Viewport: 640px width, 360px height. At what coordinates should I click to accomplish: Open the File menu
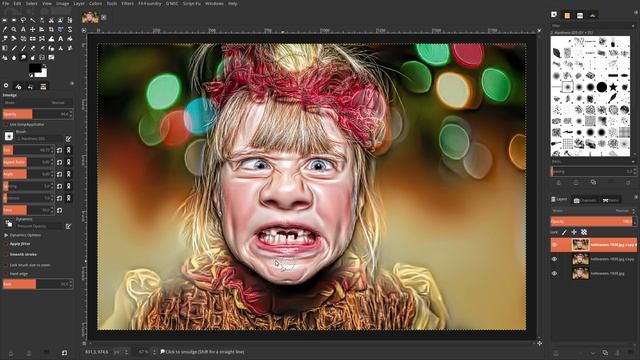6,4
